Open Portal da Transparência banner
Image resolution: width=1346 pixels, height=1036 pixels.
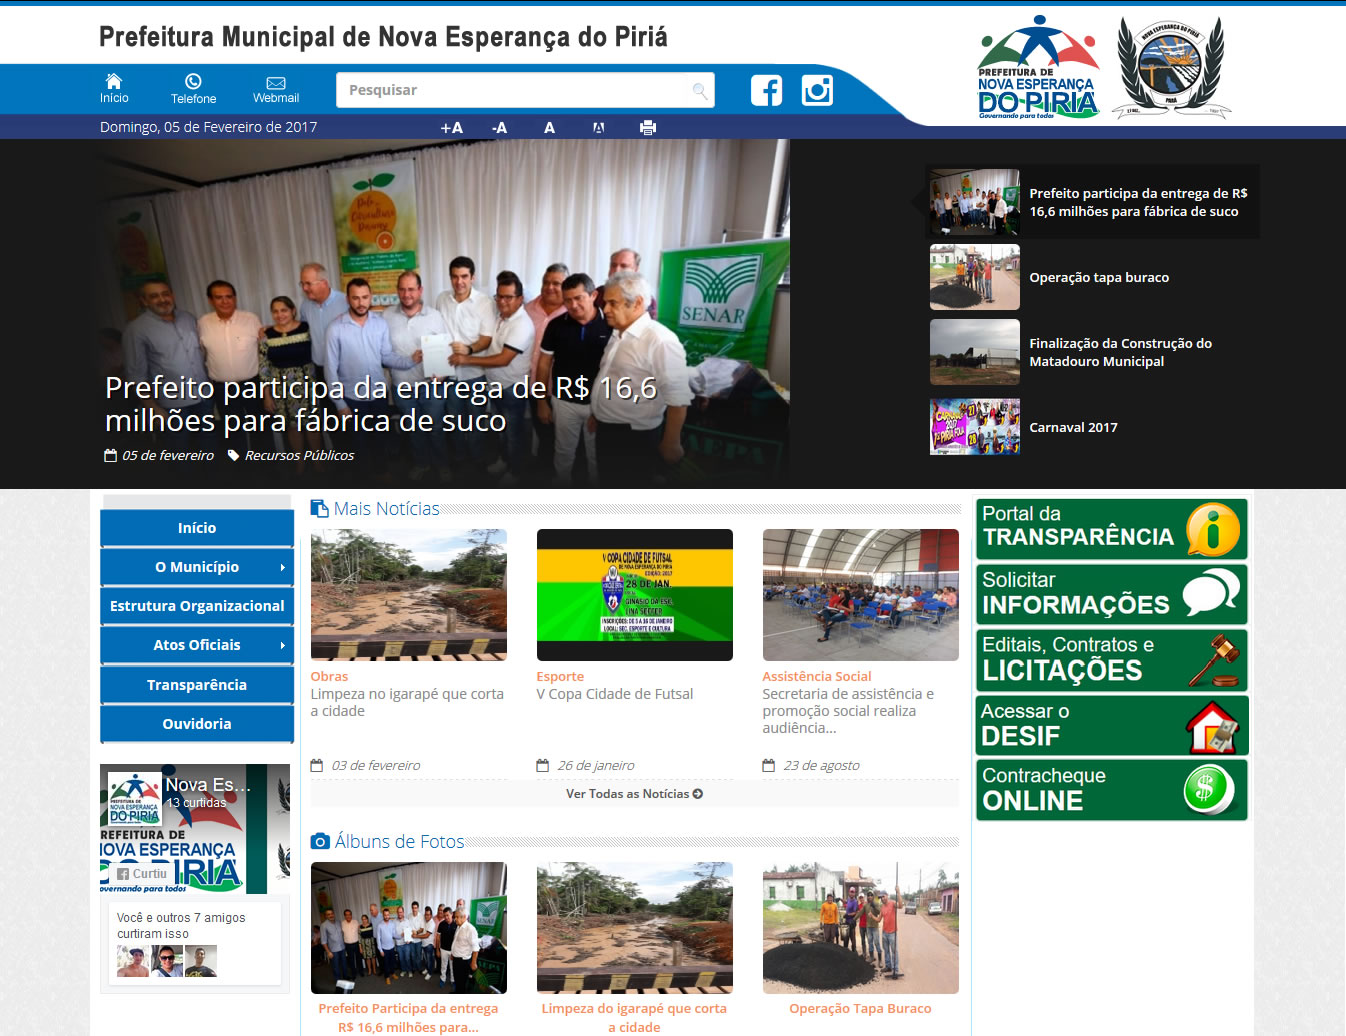1112,528
